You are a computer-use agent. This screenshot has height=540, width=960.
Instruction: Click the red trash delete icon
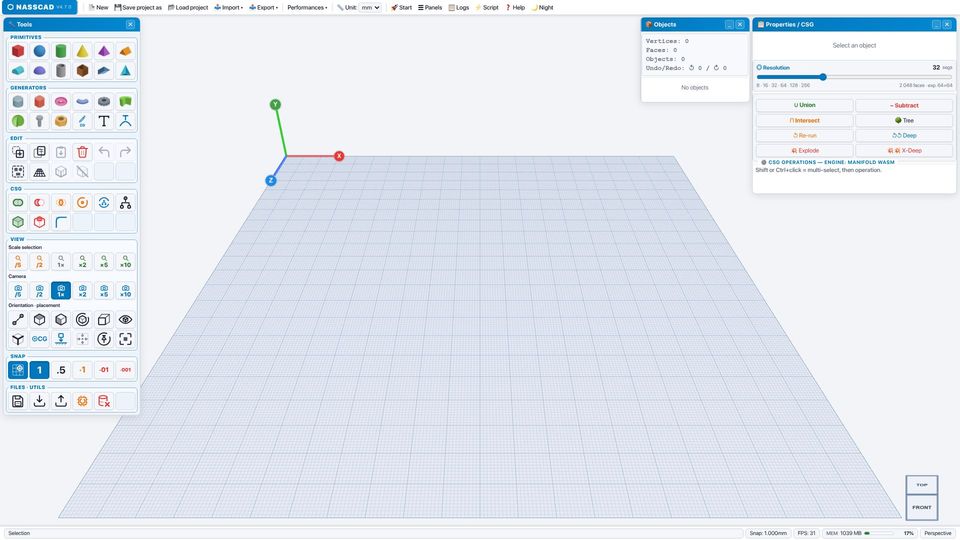coord(82,152)
